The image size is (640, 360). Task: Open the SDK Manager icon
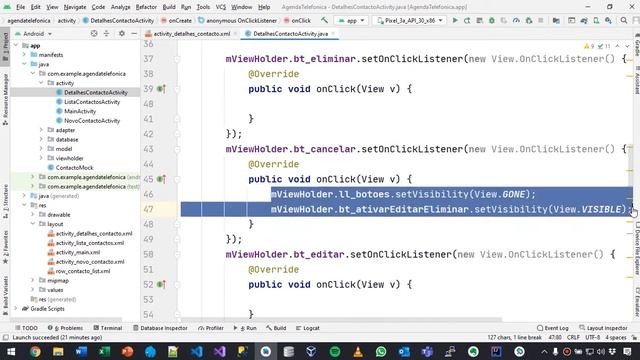tap(609, 20)
